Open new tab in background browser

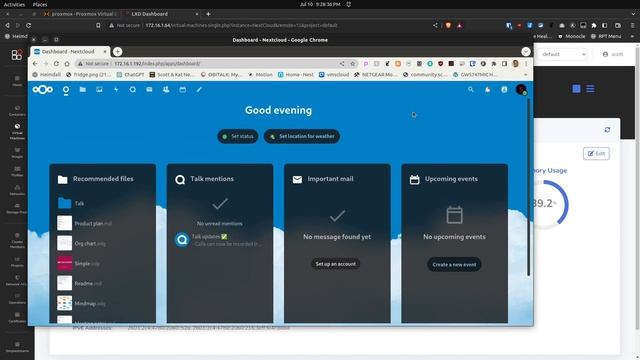pos(208,14)
